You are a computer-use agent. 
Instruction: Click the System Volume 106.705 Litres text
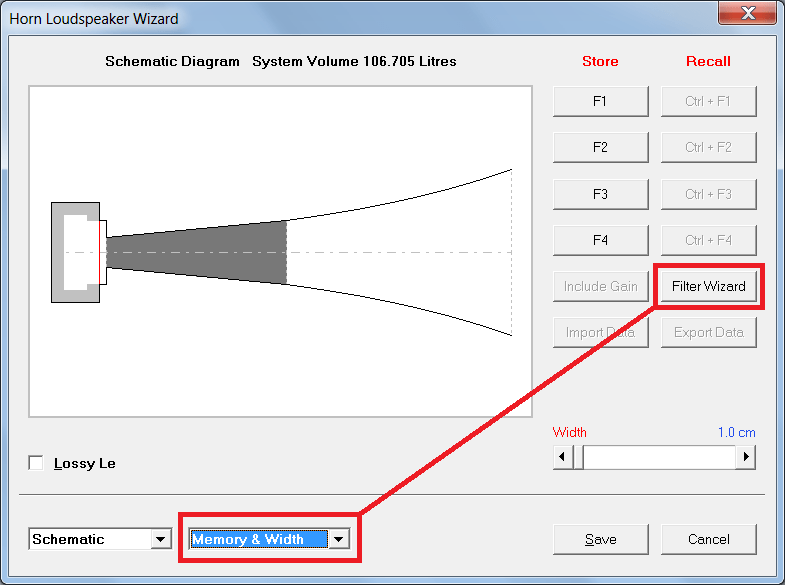(x=354, y=62)
